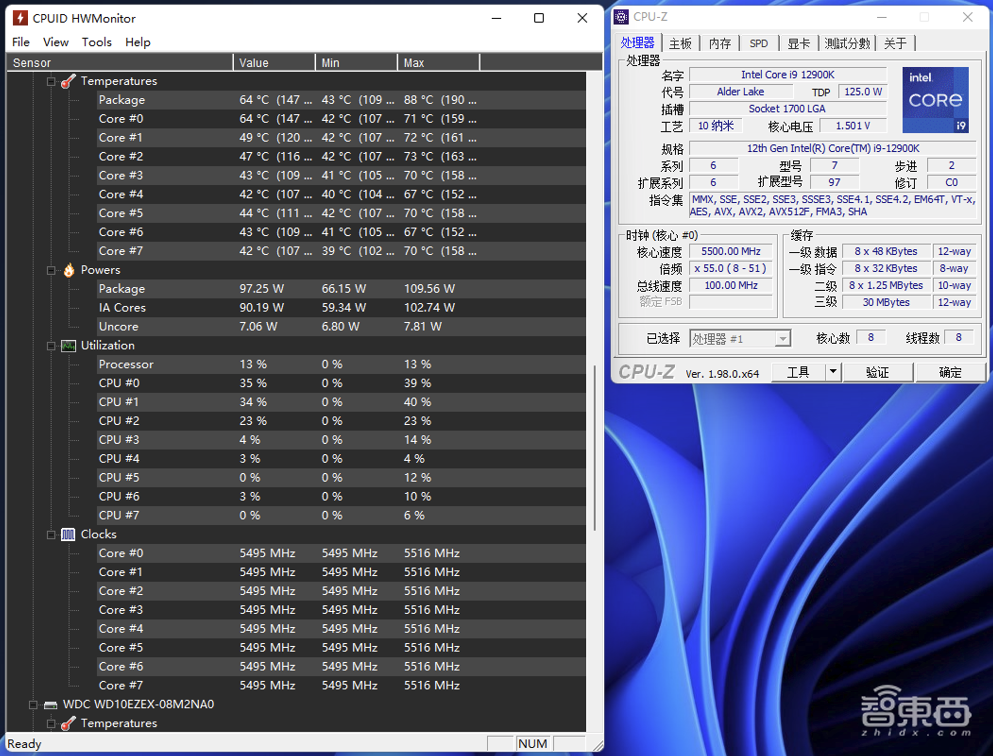
Task: Click the Utilization graph icon
Action: [x=68, y=346]
